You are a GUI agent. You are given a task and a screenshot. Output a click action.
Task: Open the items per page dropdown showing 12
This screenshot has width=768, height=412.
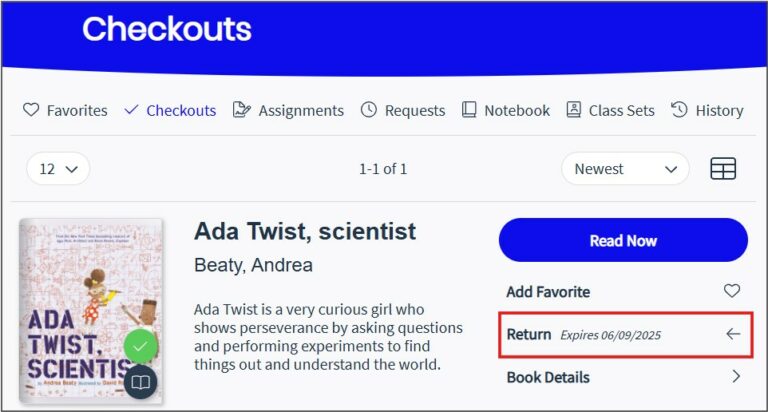pos(58,169)
